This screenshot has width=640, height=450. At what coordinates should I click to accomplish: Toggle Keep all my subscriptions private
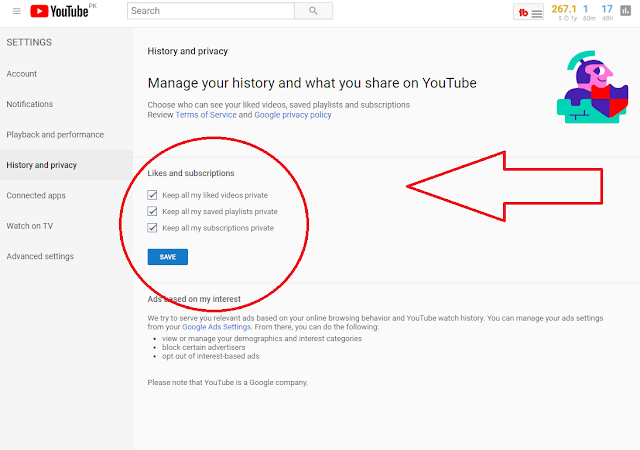tap(152, 228)
